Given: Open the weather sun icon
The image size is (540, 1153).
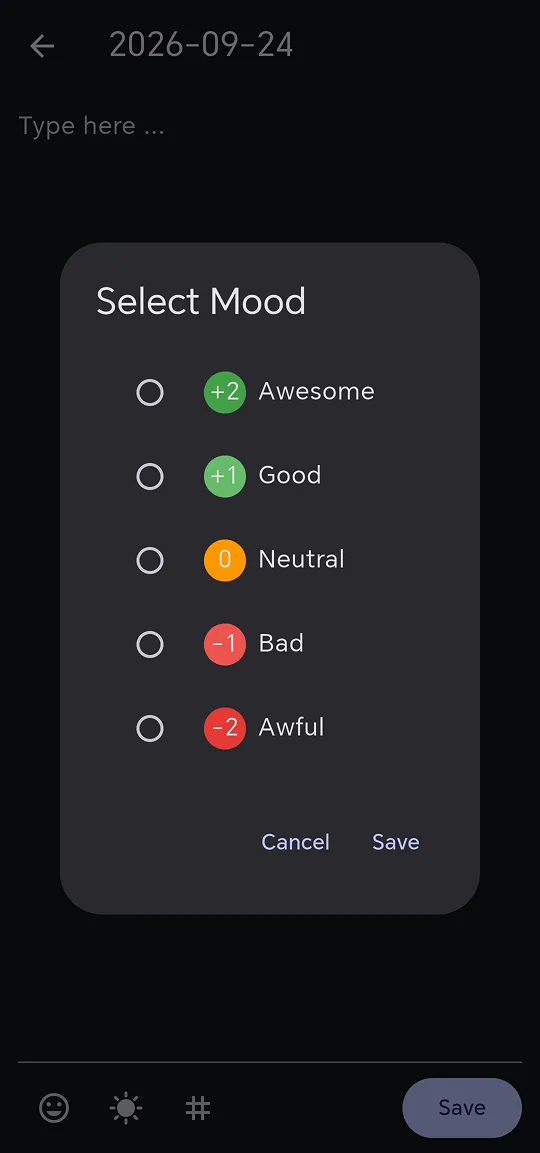Looking at the screenshot, I should click(126, 1107).
